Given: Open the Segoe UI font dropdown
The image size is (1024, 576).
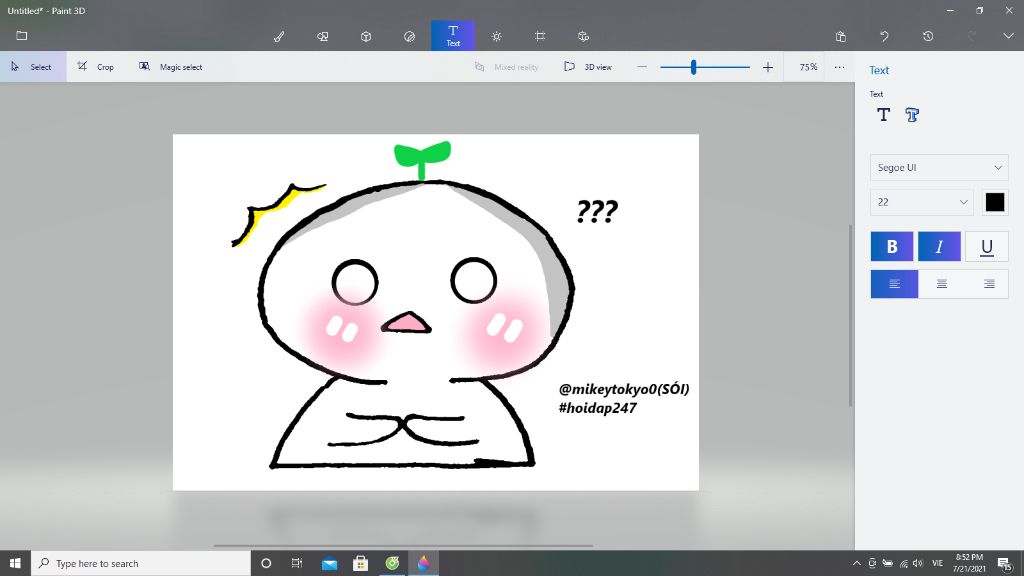Looking at the screenshot, I should 939,168.
